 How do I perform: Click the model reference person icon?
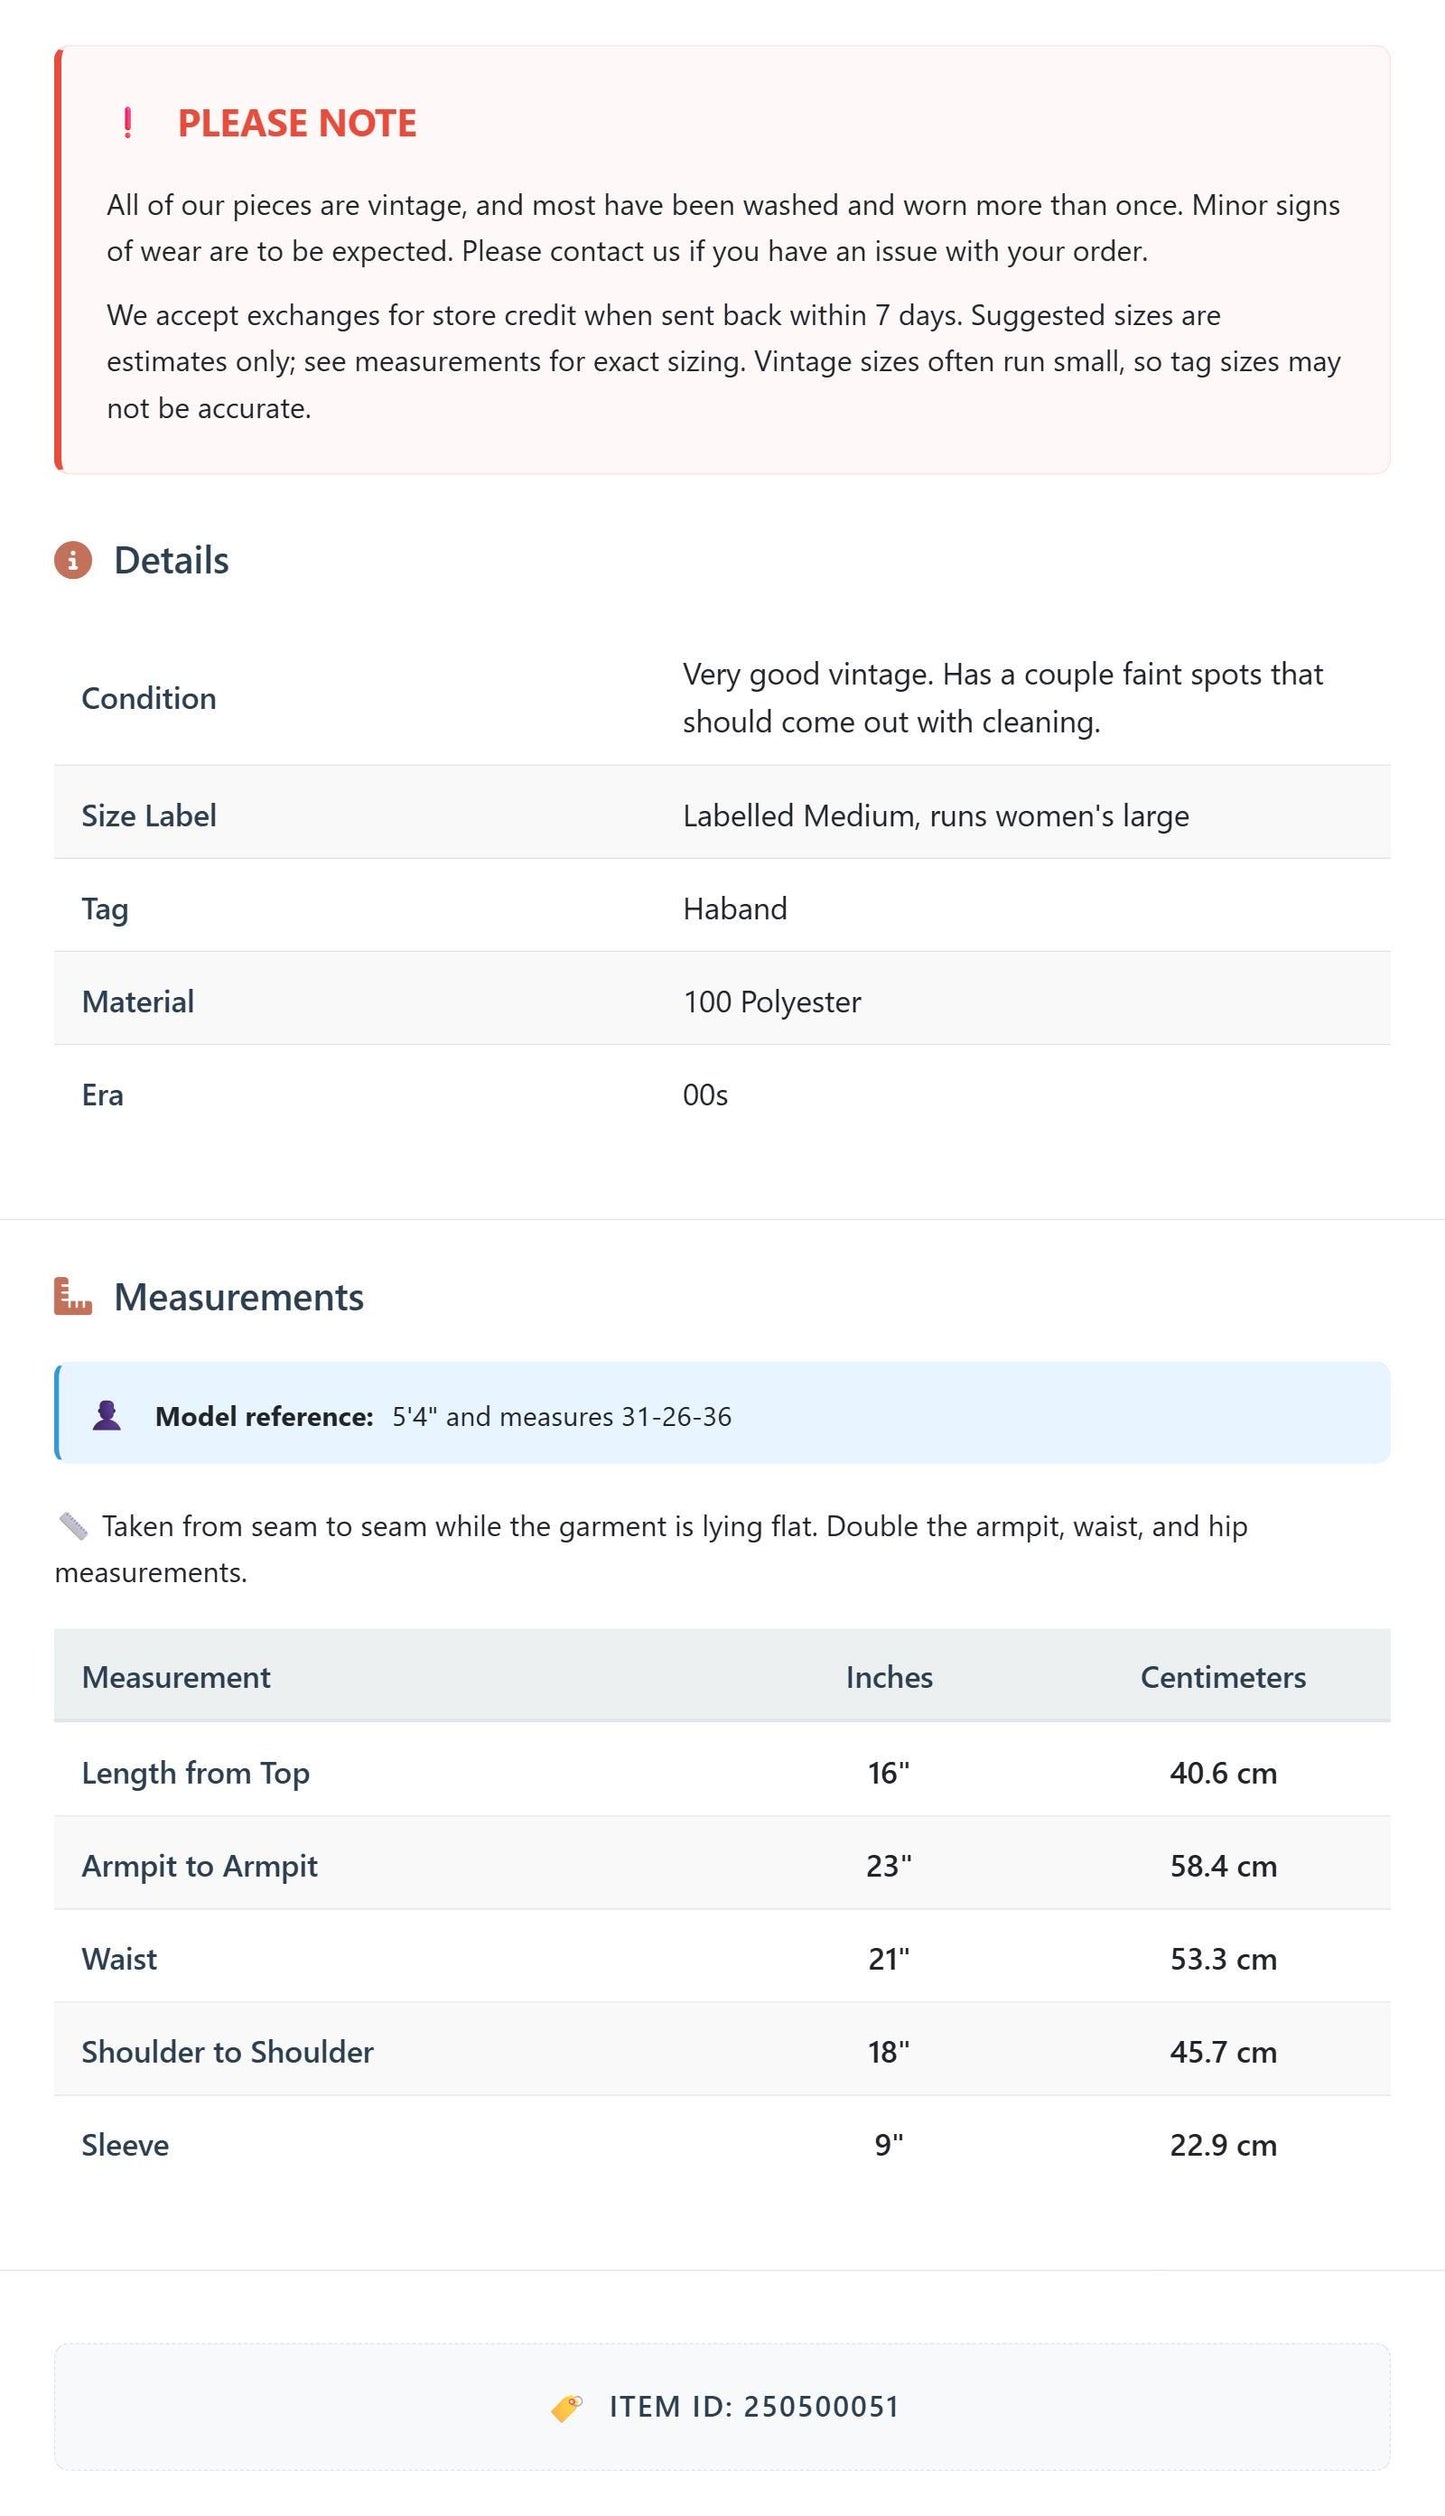pos(107,1415)
